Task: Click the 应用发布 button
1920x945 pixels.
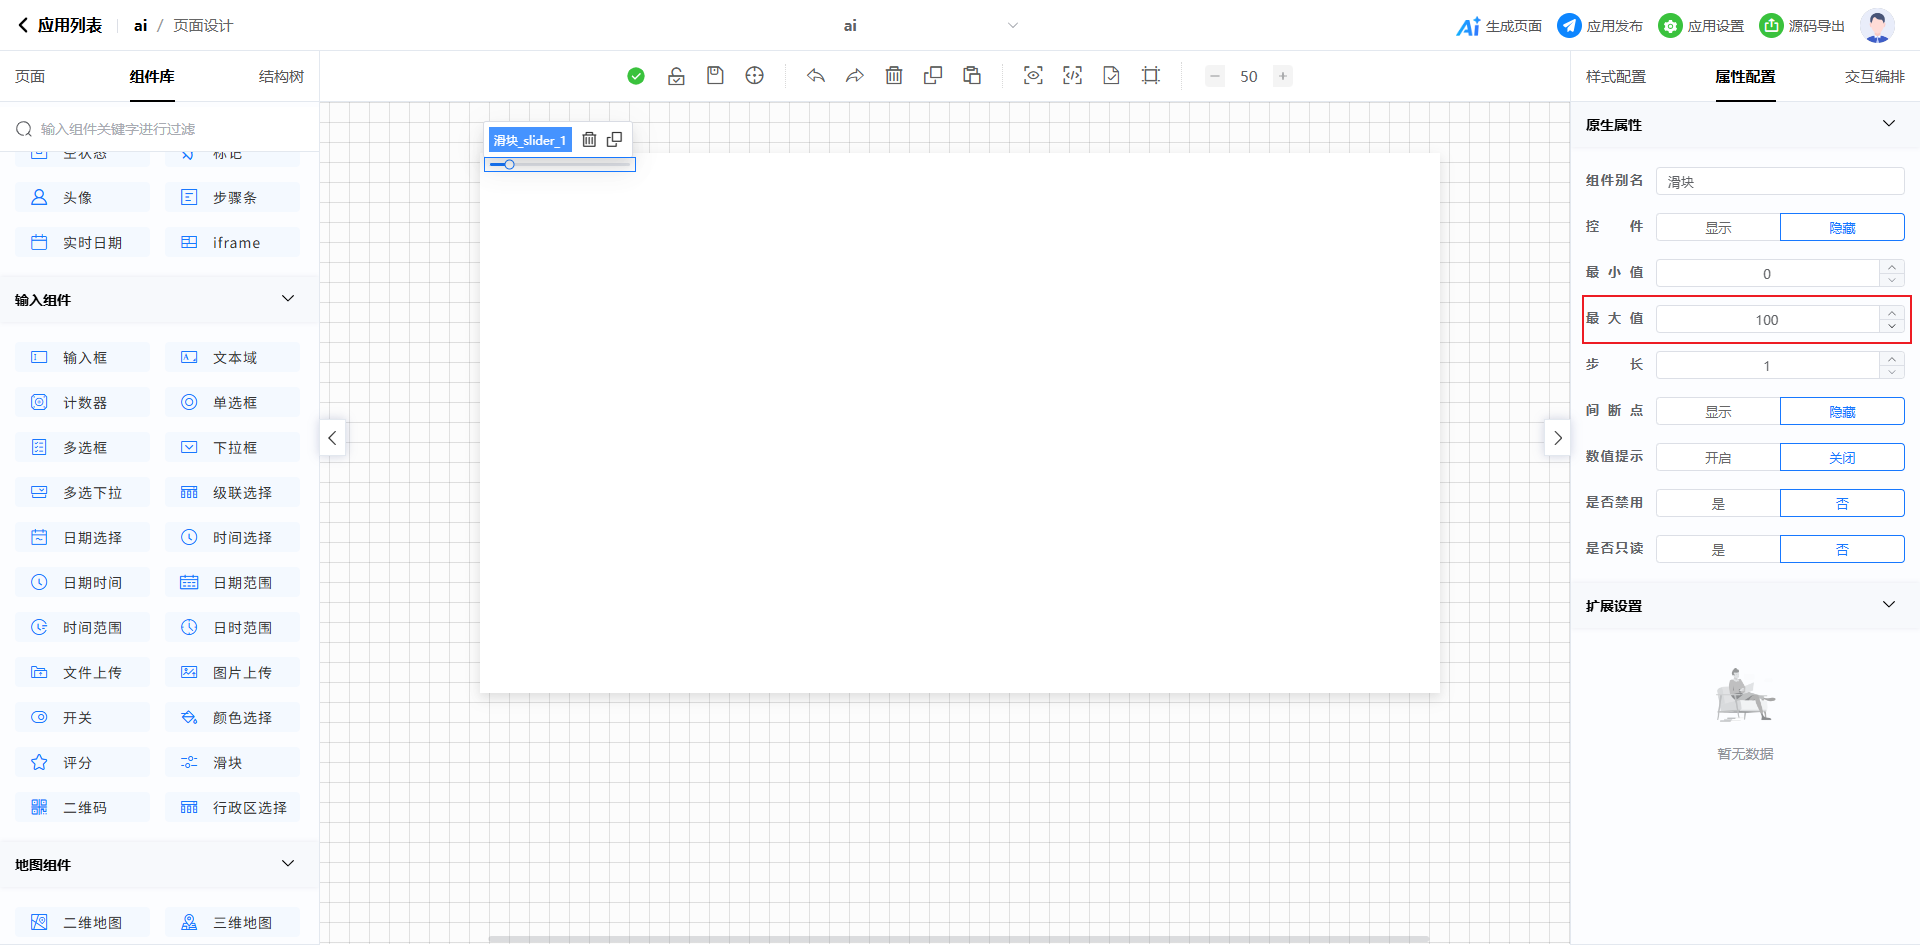Action: (1600, 26)
